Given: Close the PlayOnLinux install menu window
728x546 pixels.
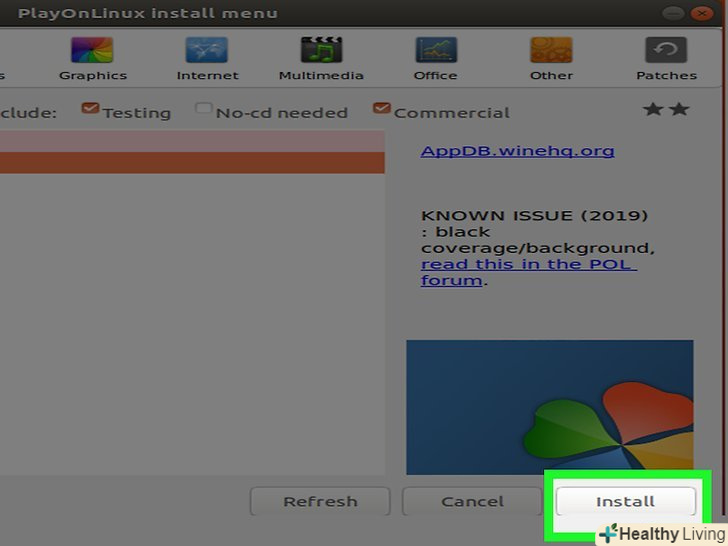Looking at the screenshot, I should point(702,13).
